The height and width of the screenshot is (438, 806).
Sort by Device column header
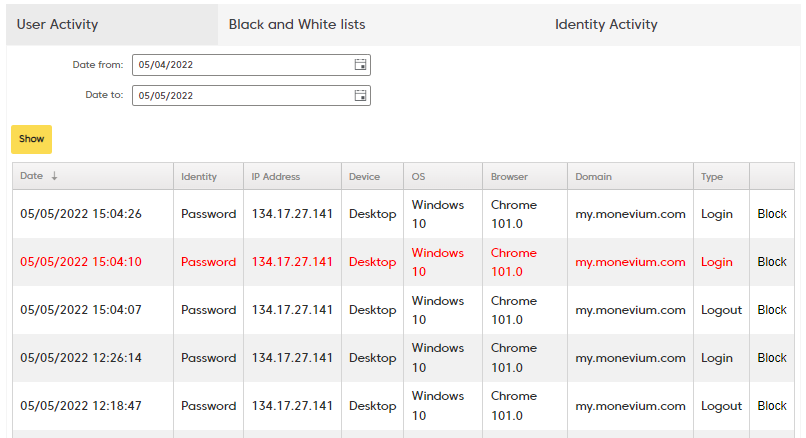coord(372,176)
